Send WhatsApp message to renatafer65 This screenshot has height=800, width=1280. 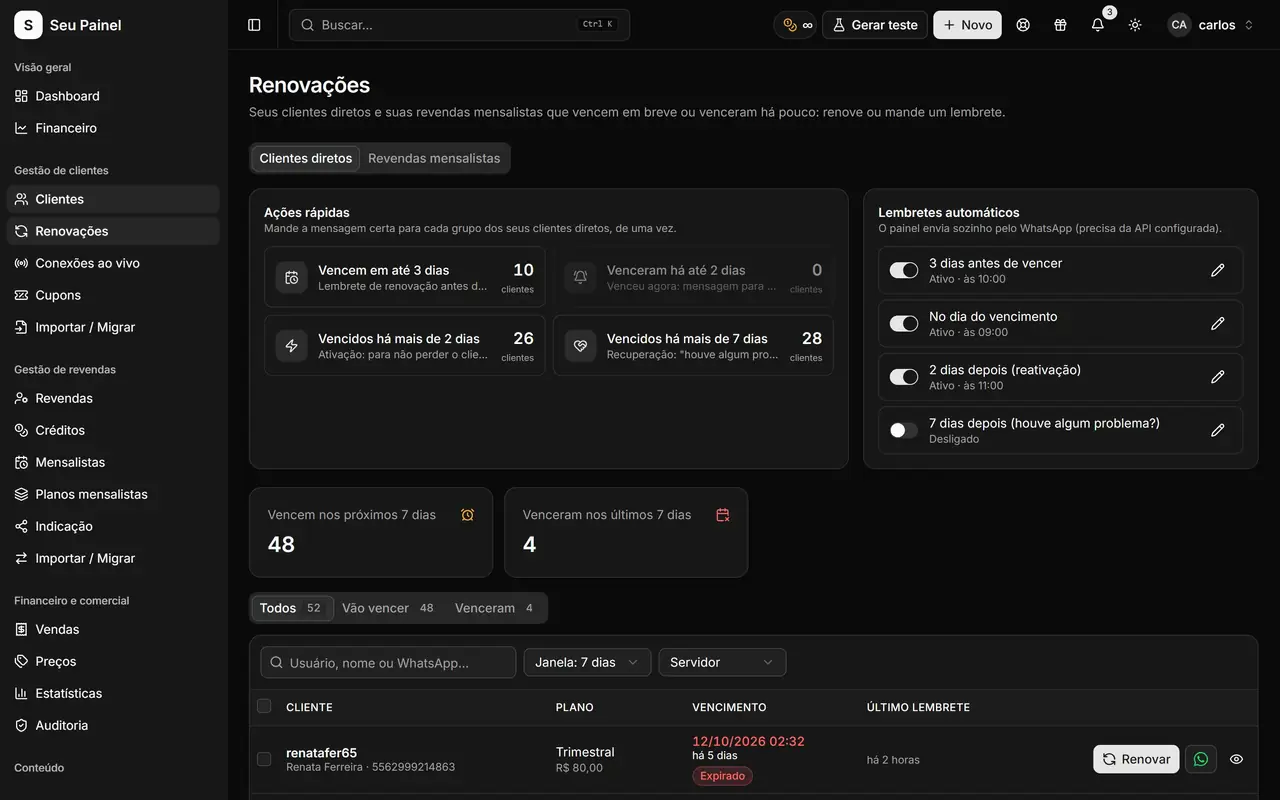(1201, 759)
